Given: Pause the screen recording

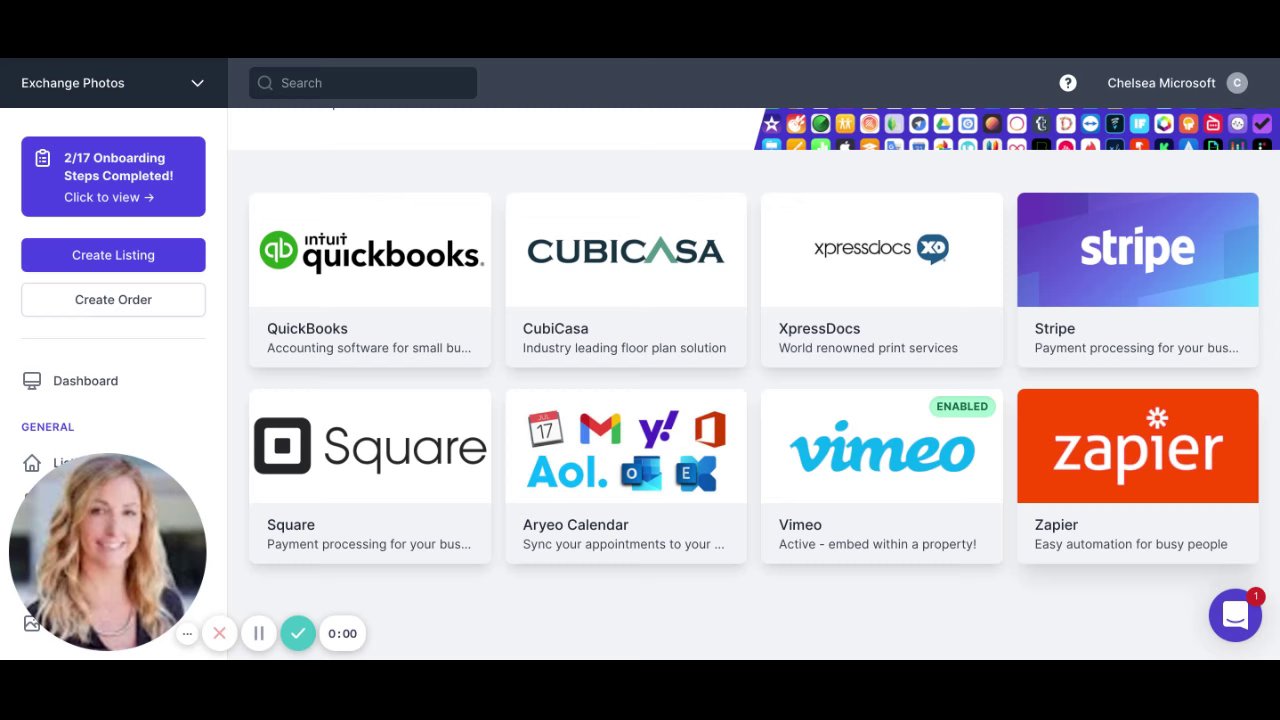Looking at the screenshot, I should pos(258,633).
